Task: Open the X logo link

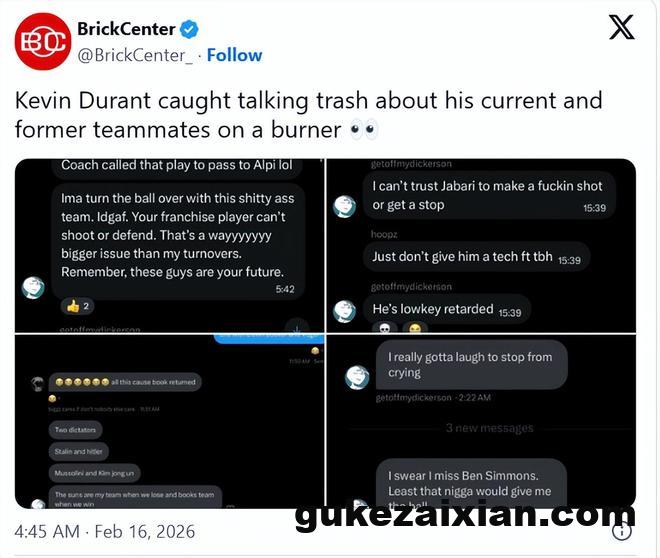Action: tap(621, 28)
